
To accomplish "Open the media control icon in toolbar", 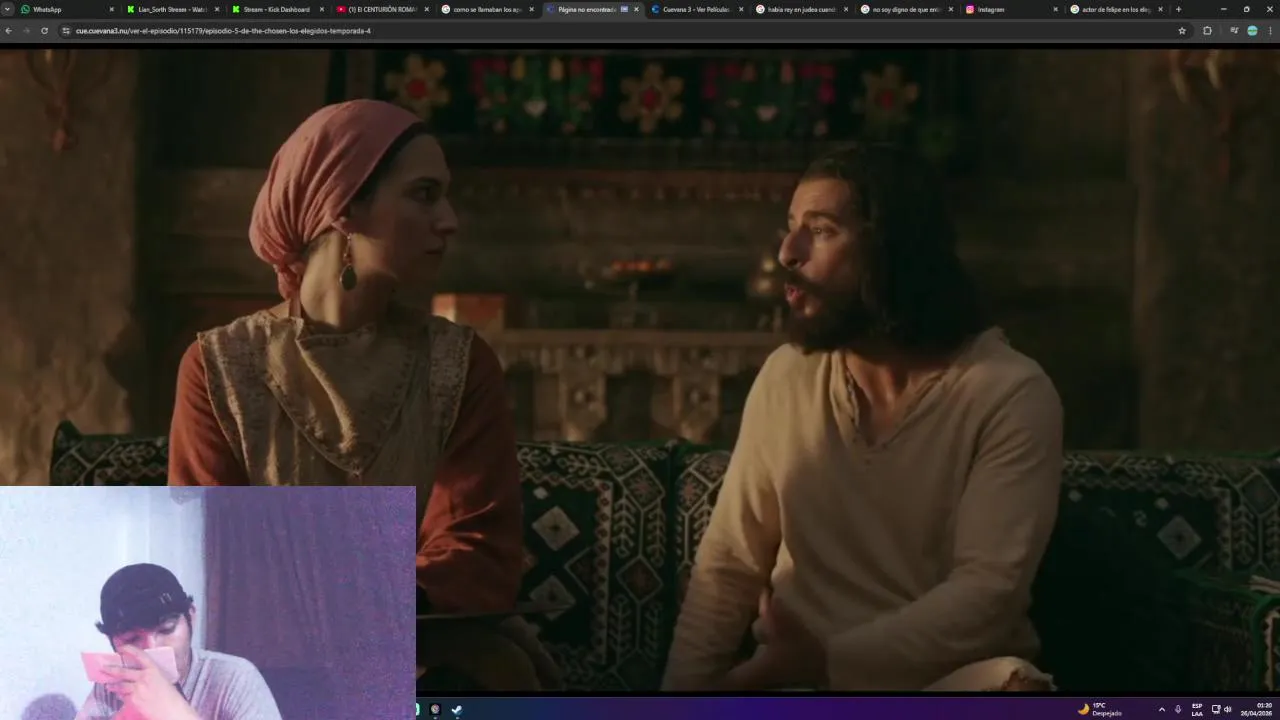I will 1234,31.
